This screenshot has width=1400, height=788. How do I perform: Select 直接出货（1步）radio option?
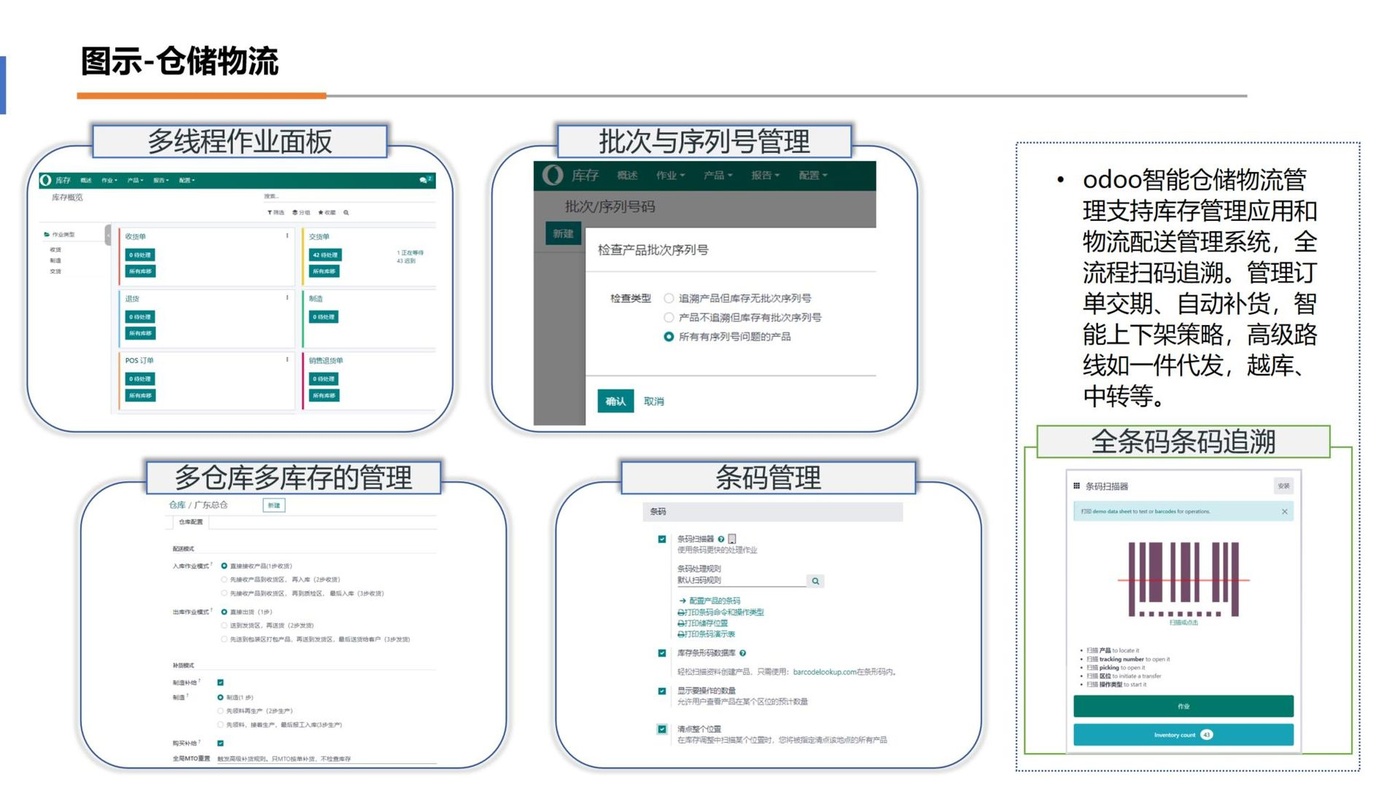coord(223,612)
